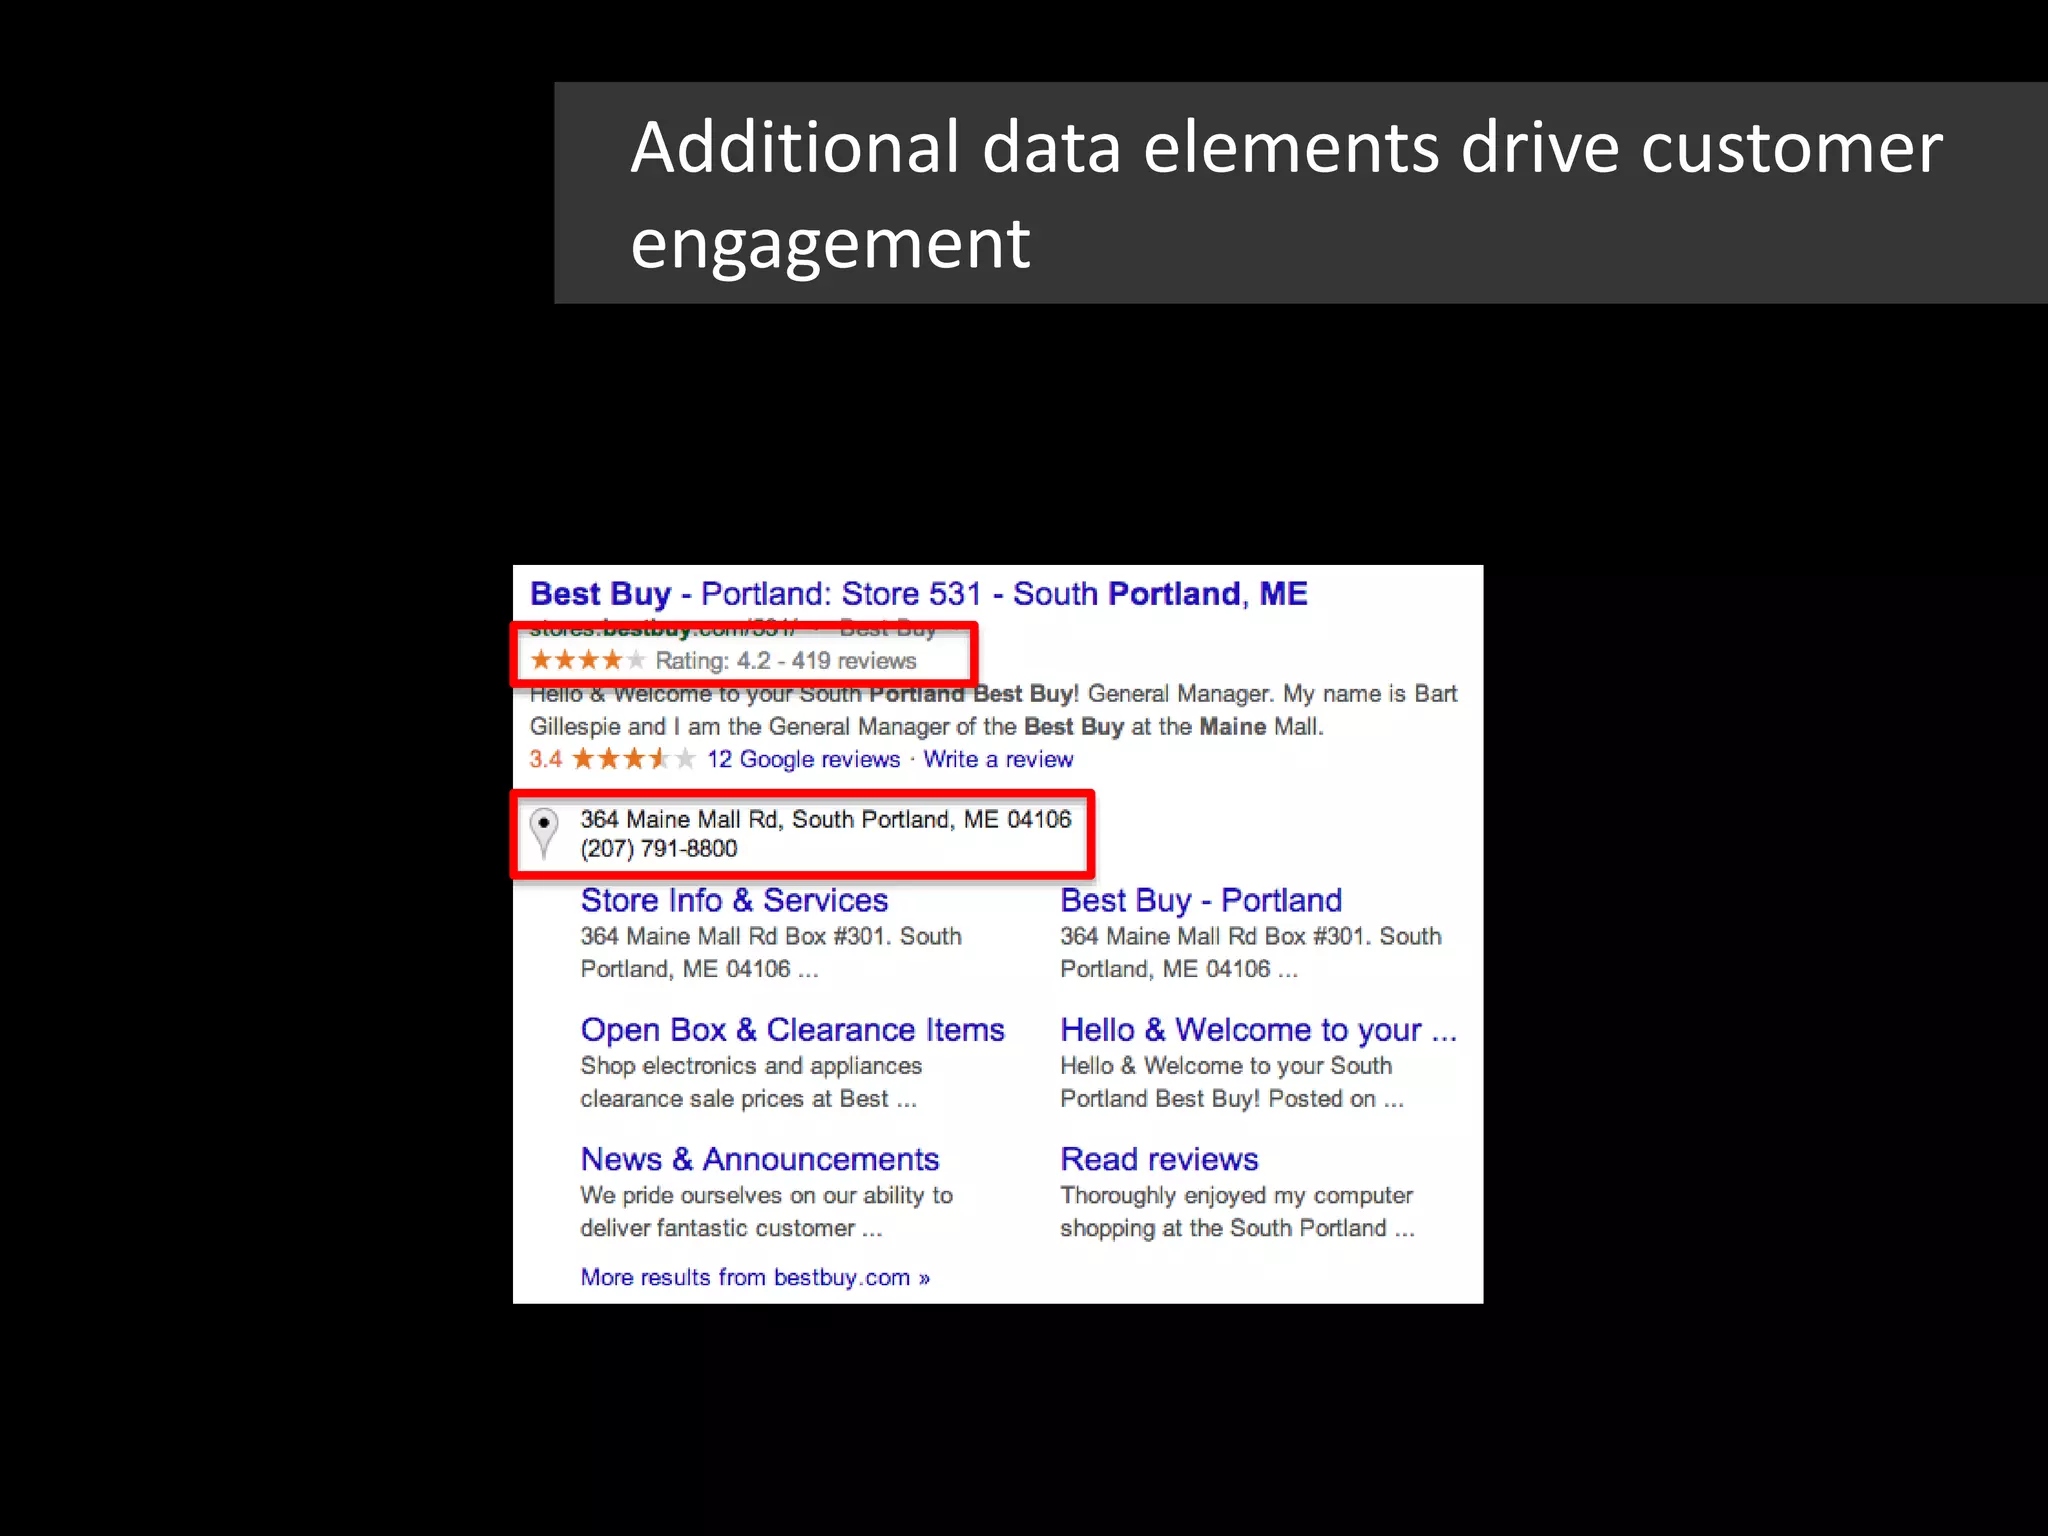The height and width of the screenshot is (1536, 2048).
Task: Click the 3.4 Google rating stars
Action: pos(633,759)
